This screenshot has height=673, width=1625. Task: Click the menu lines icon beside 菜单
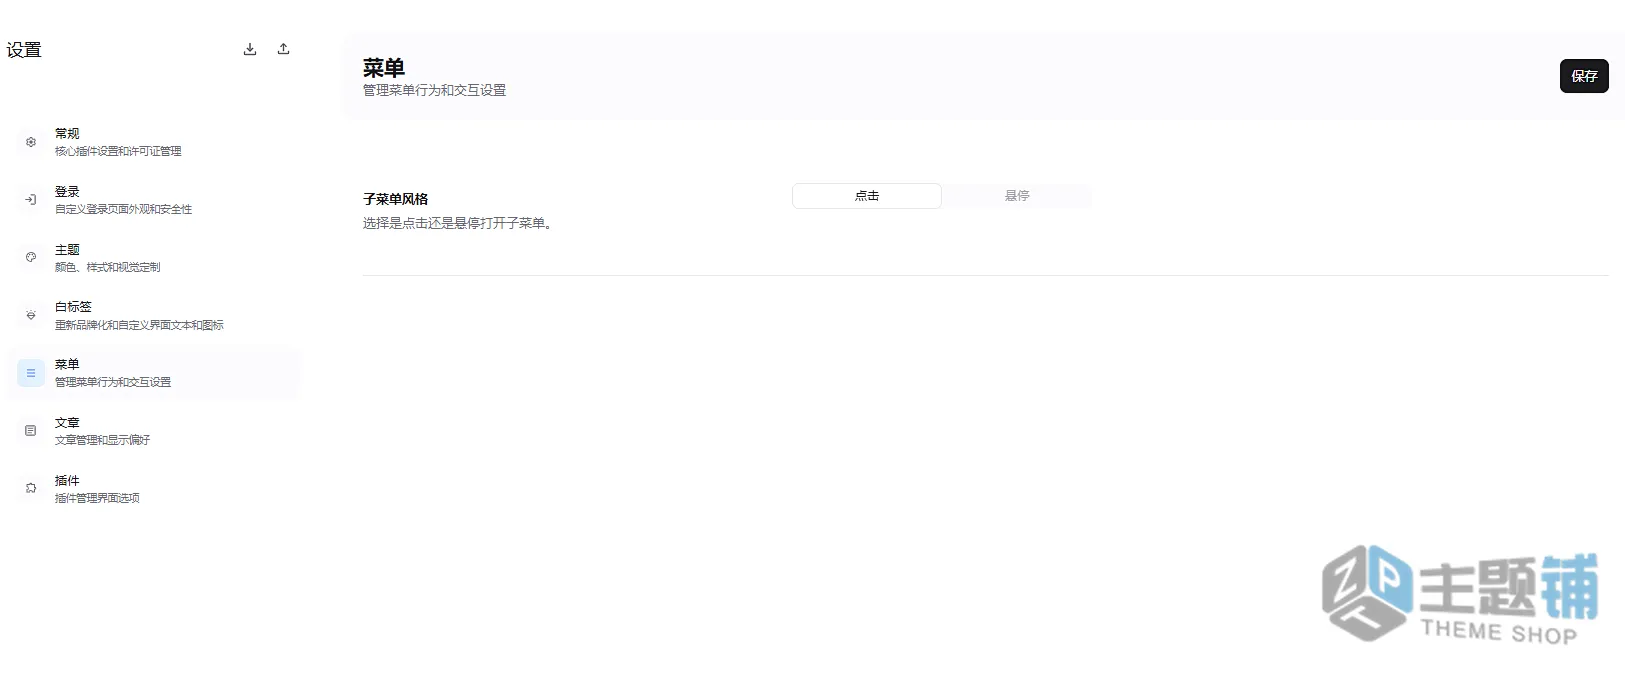pyautogui.click(x=31, y=373)
